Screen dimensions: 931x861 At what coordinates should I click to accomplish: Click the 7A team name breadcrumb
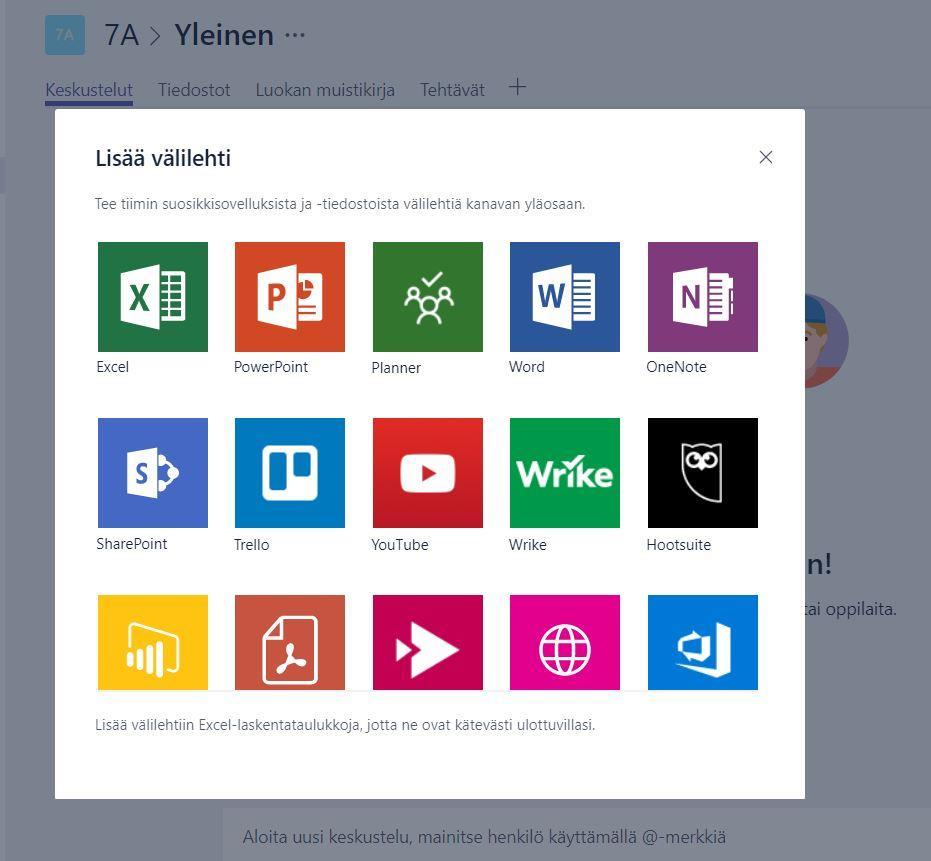[122, 35]
